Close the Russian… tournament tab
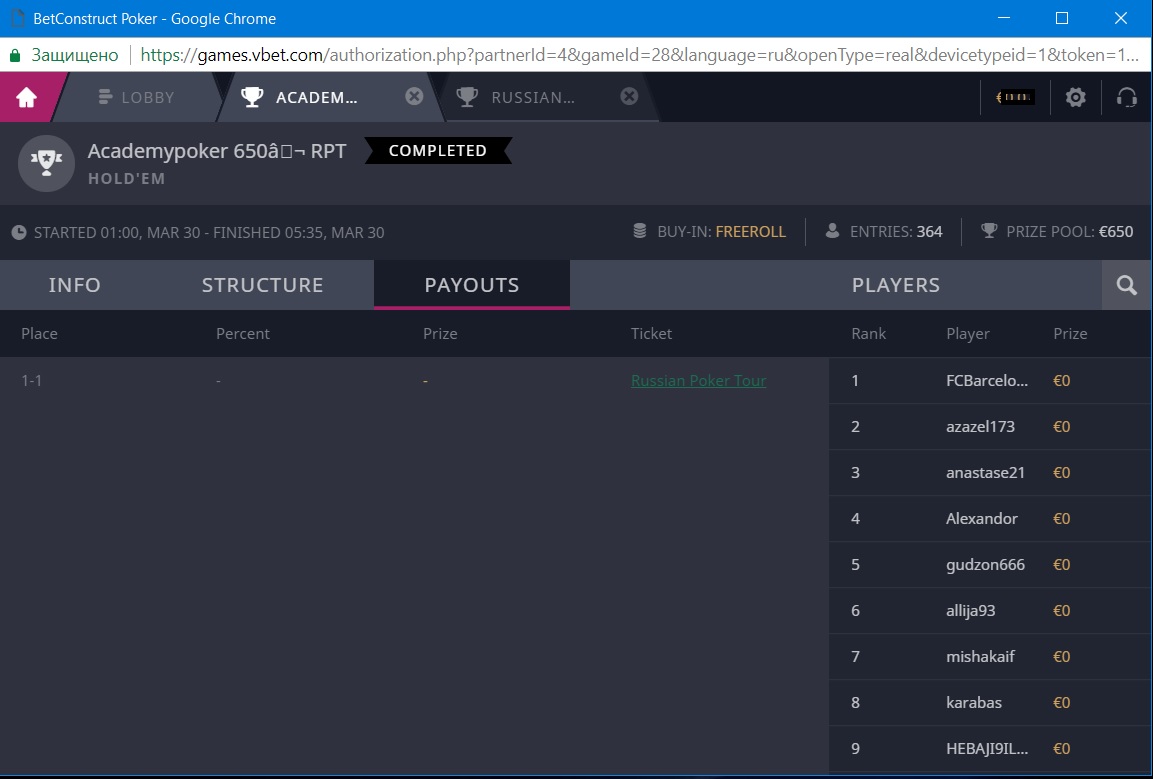1153x779 pixels. click(629, 96)
